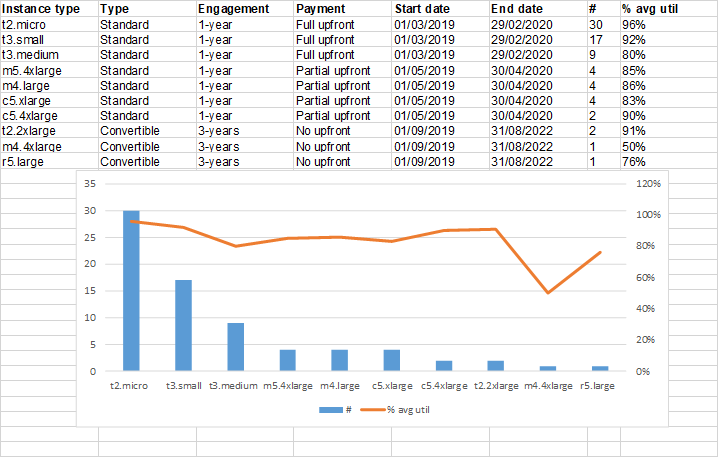Click the 3-years cell in m4.4xlarge row
Screen dimensions: 719x458
pos(245,147)
